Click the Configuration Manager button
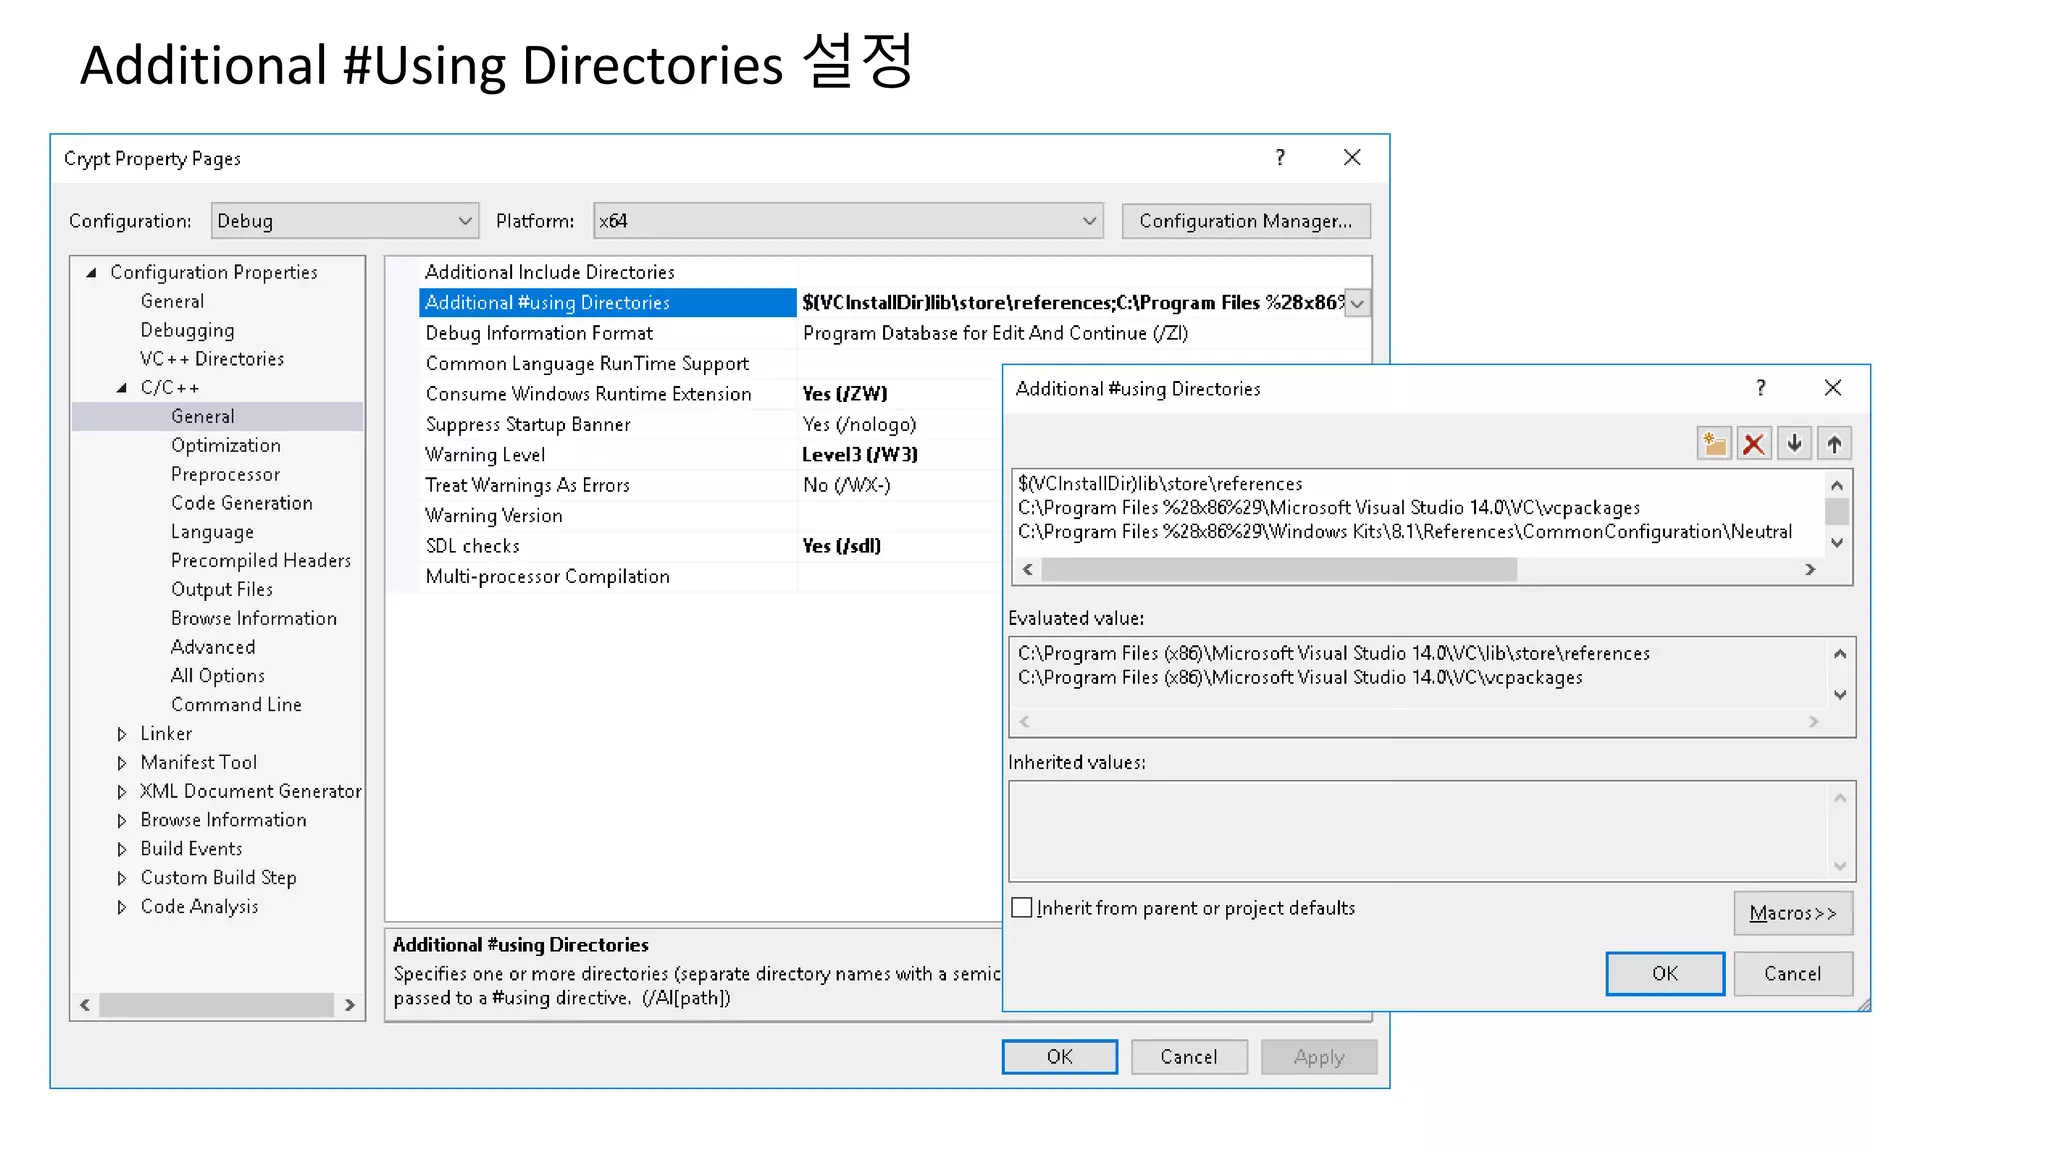This screenshot has height=1152, width=2048. tap(1246, 221)
